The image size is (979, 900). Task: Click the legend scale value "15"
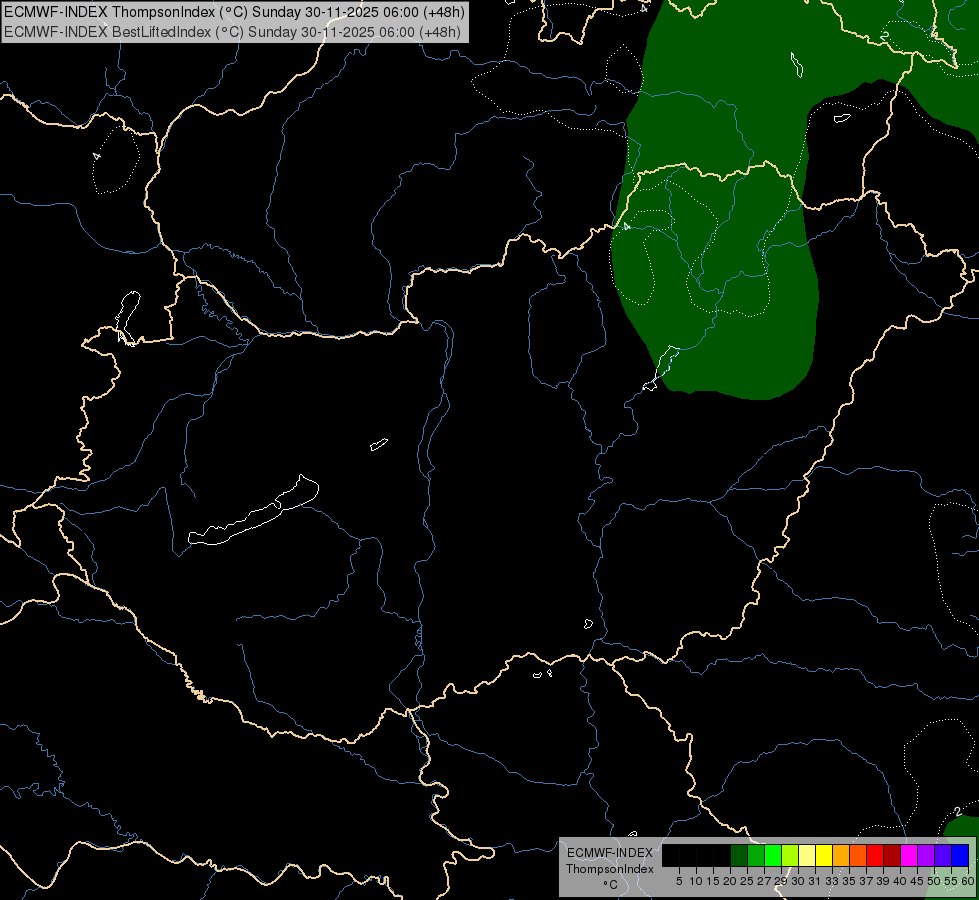713,881
